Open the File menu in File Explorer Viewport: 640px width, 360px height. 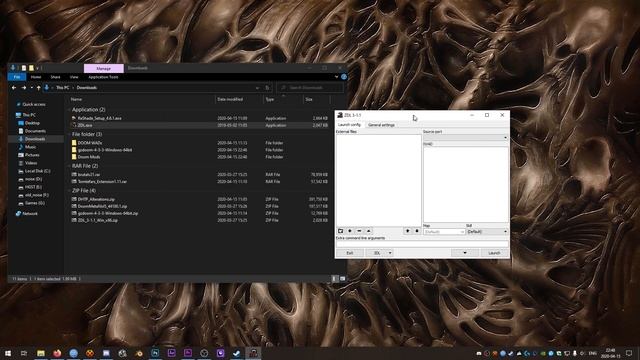(17, 77)
